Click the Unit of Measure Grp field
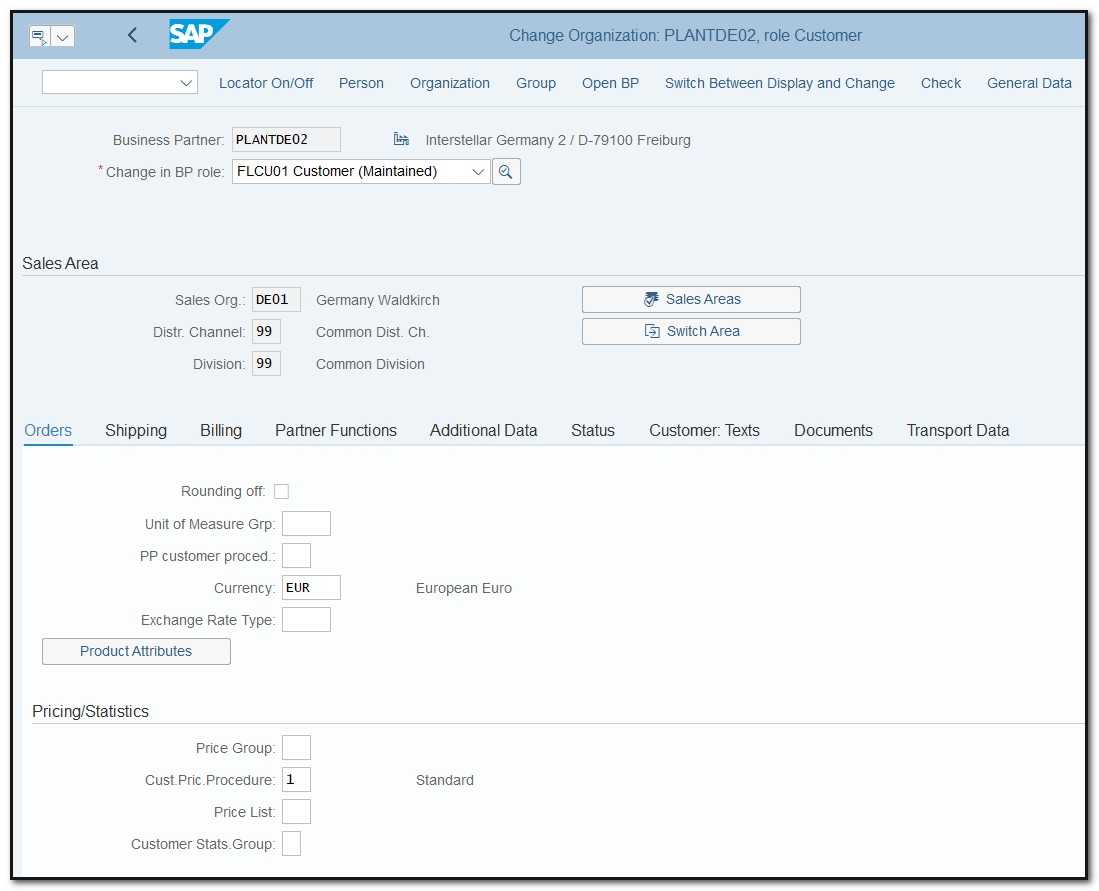Viewport: 1099px width, 891px height. coord(306,524)
